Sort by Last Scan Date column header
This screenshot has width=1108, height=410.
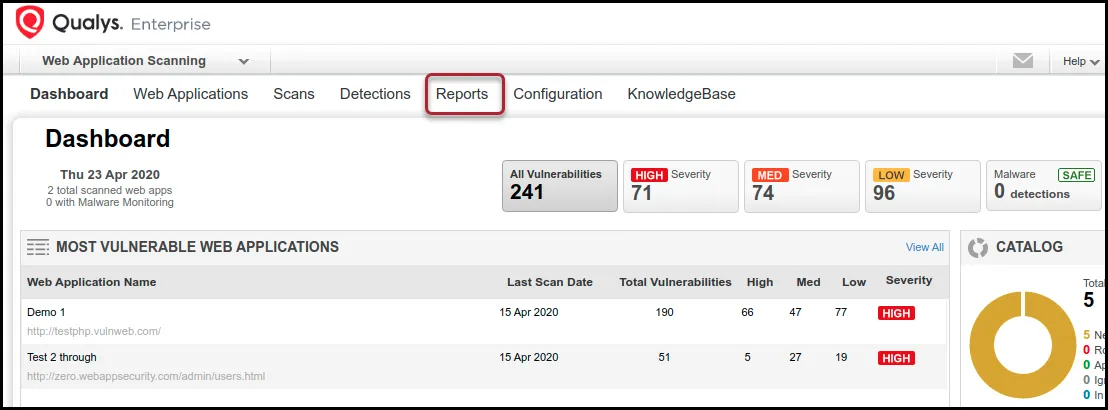[550, 282]
